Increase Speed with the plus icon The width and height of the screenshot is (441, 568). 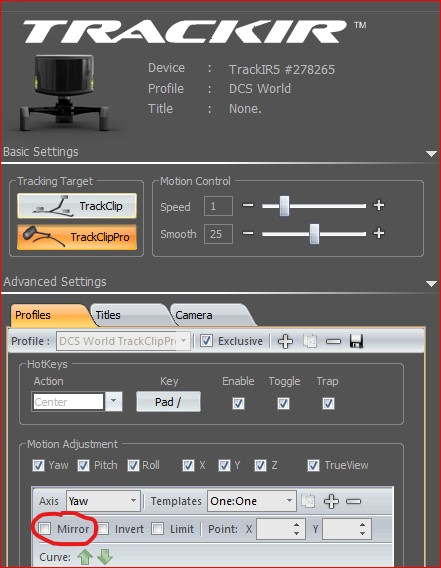pyautogui.click(x=379, y=205)
